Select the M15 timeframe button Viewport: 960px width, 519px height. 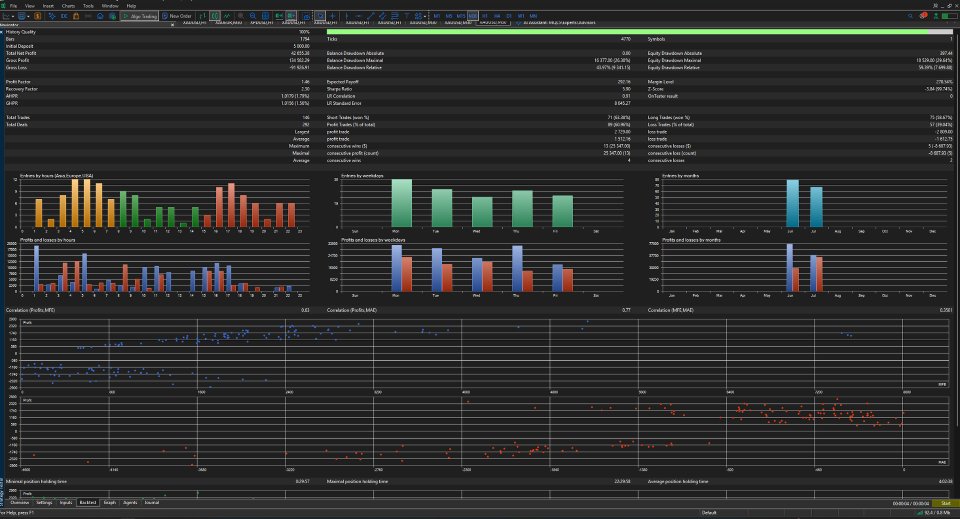tap(461, 16)
